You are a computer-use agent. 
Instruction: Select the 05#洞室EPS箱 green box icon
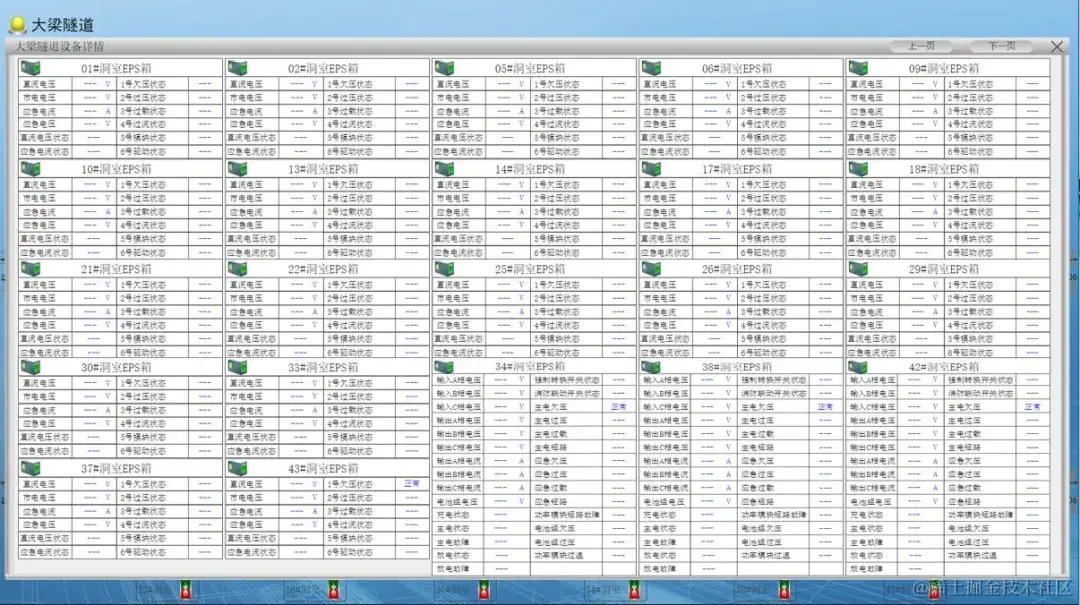tap(445, 68)
